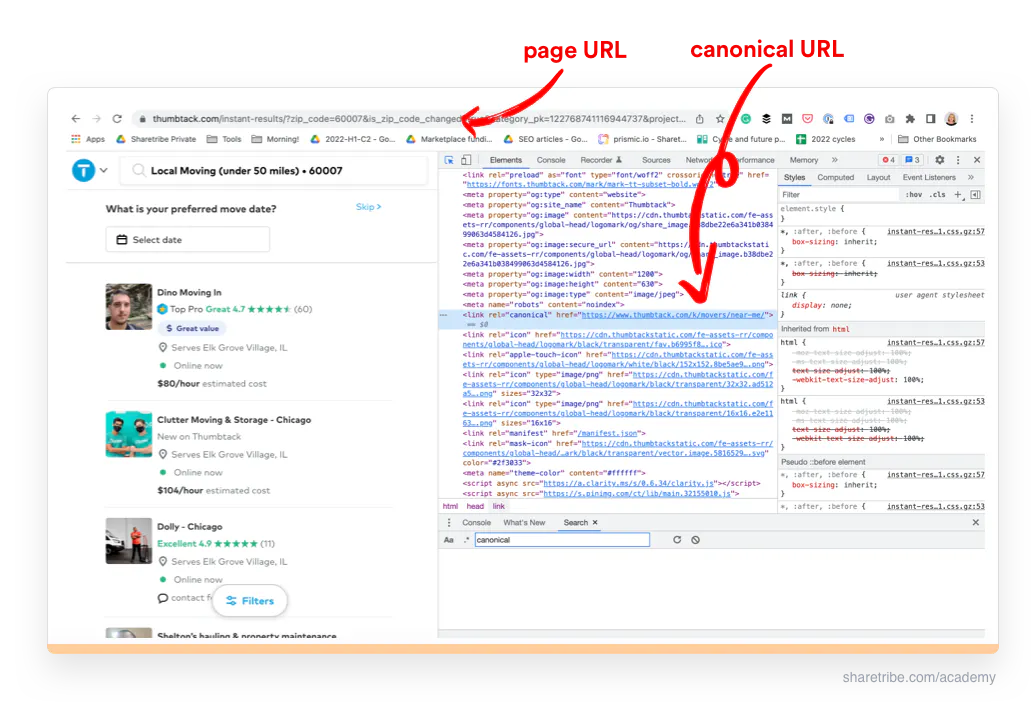The width and height of the screenshot is (1031, 712).
Task: Open the console error counter showing 4 errors
Action: point(888,159)
